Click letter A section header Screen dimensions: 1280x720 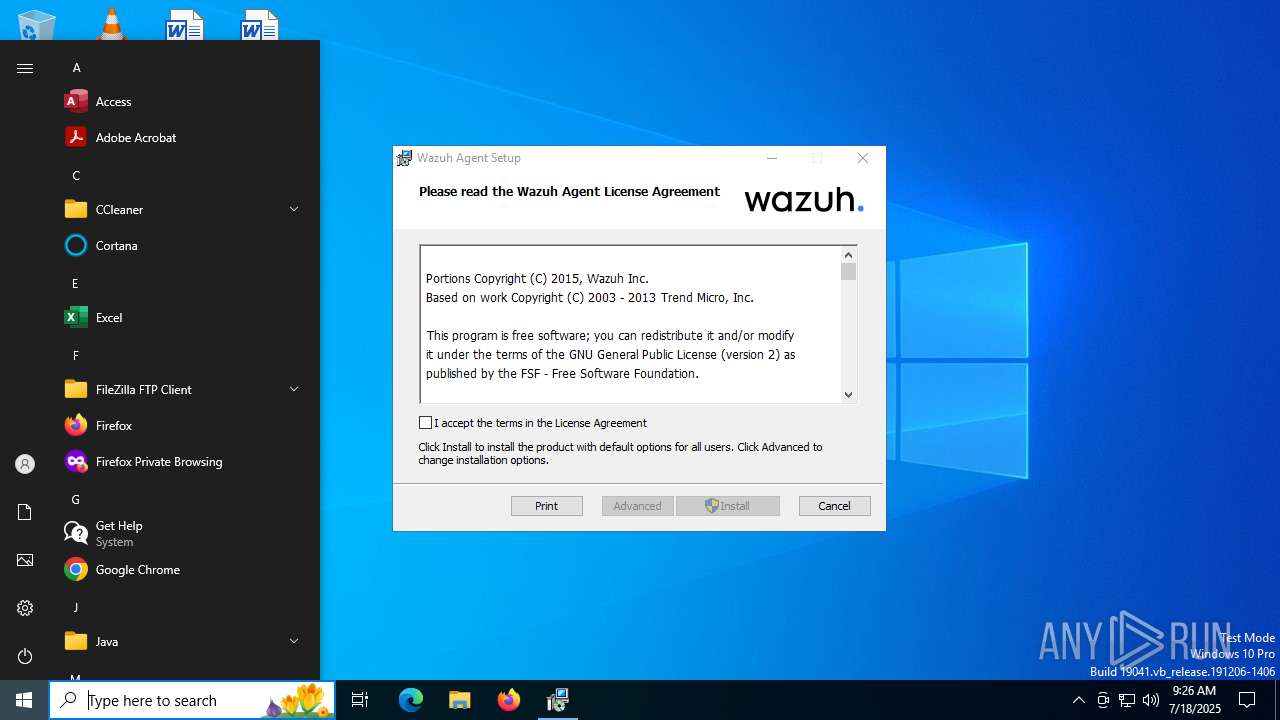(x=76, y=68)
